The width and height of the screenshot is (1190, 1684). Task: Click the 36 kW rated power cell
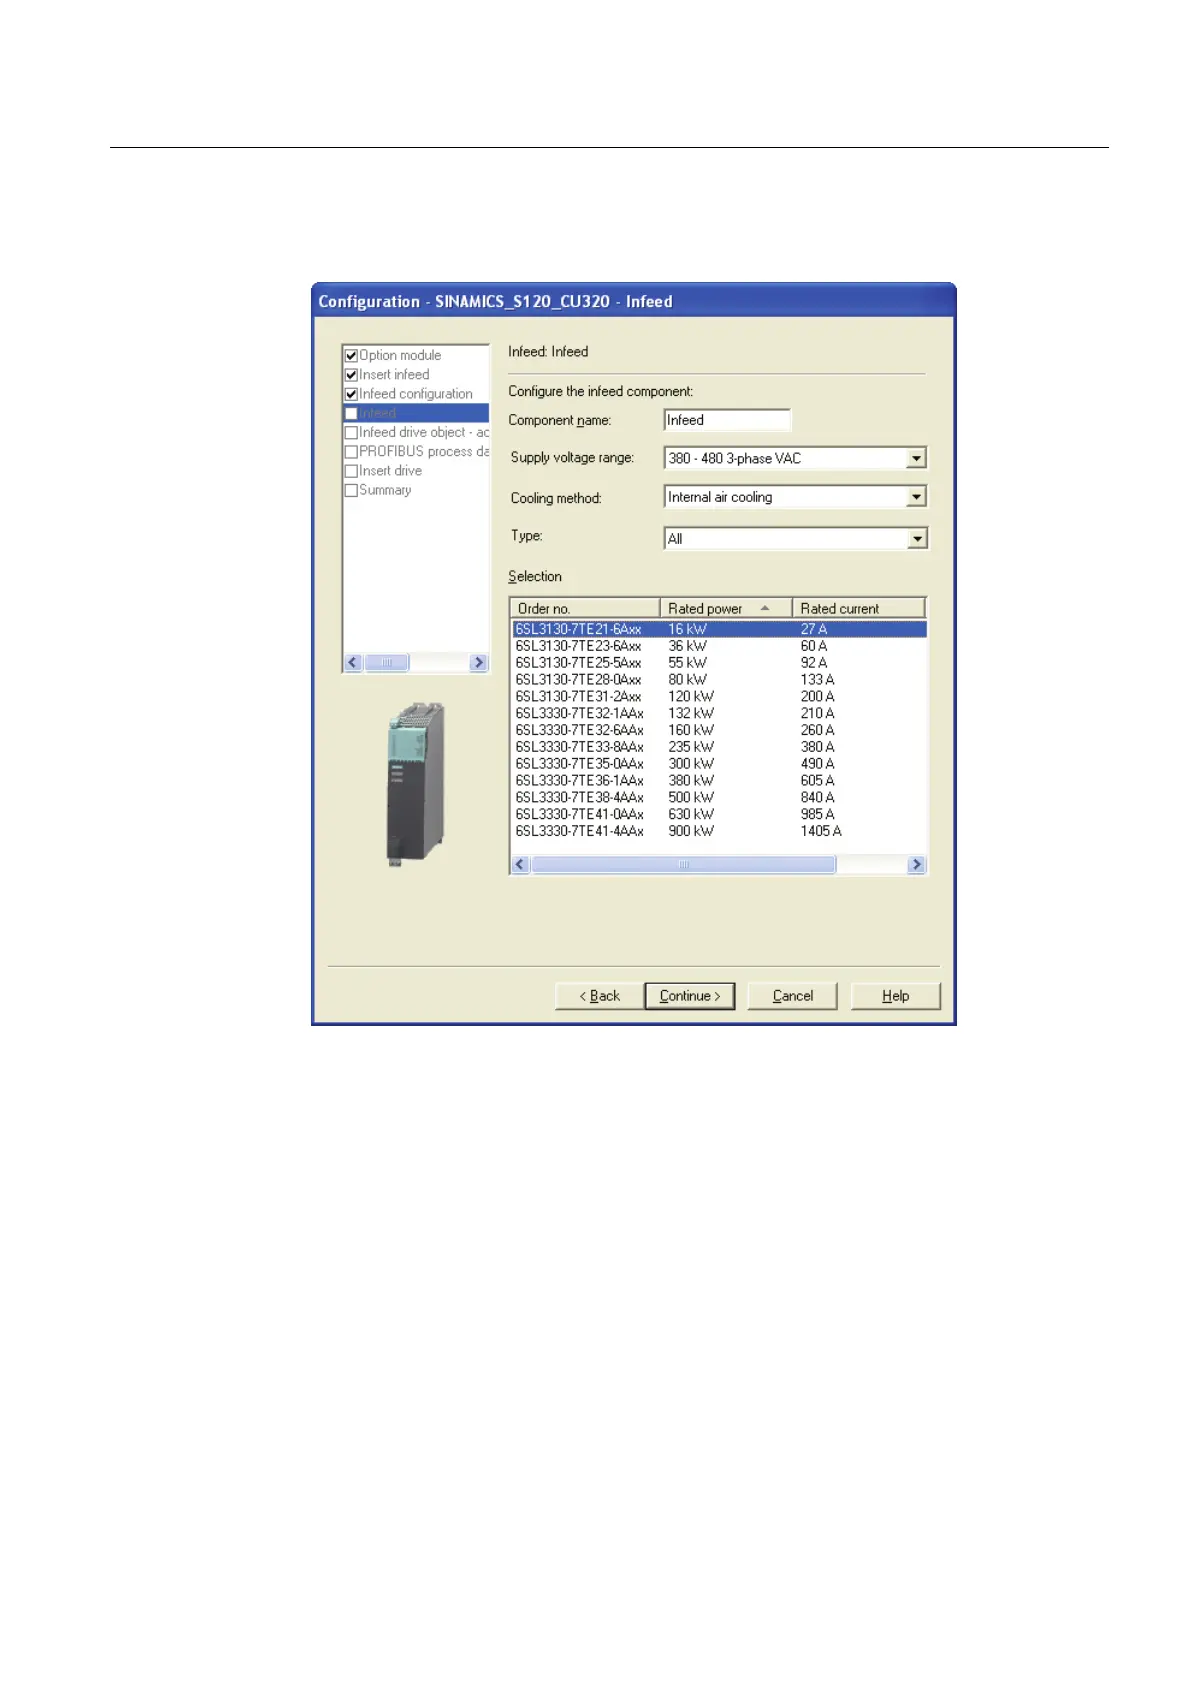(687, 646)
